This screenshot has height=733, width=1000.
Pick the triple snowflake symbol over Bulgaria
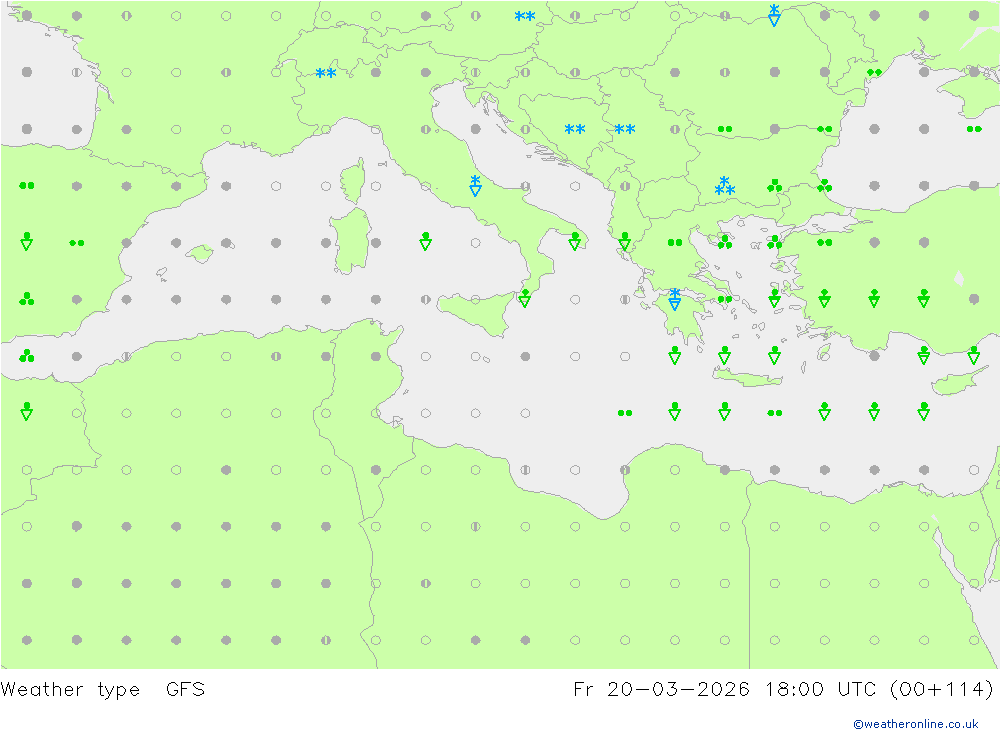pyautogui.click(x=725, y=187)
